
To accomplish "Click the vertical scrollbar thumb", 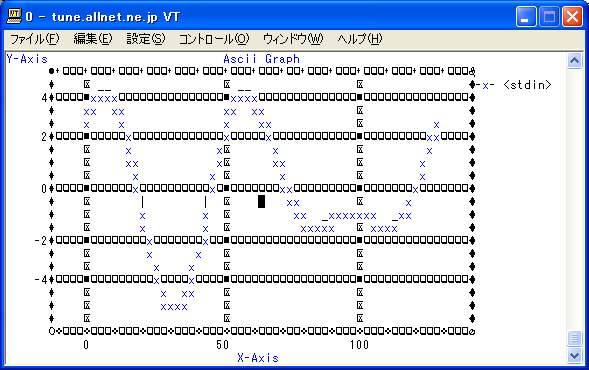I will coord(574,338).
